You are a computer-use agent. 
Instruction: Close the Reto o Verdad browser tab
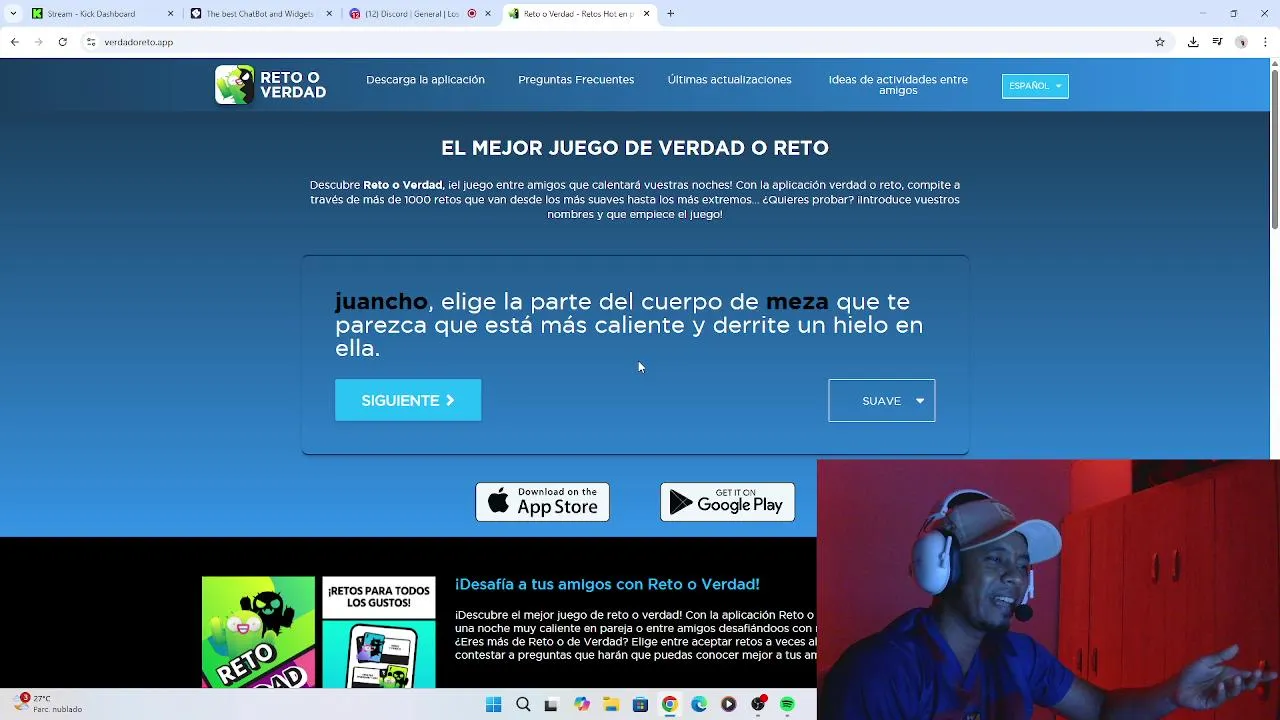[x=646, y=14]
